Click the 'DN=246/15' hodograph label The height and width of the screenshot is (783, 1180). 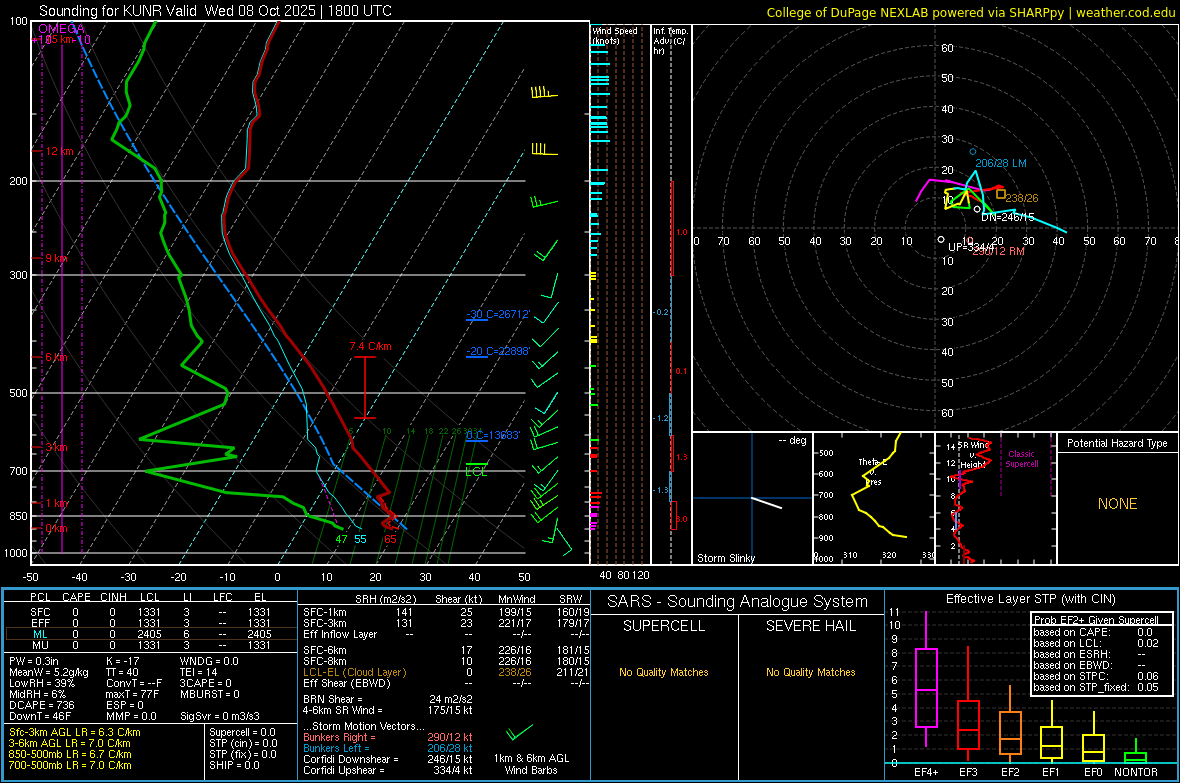(x=1008, y=218)
